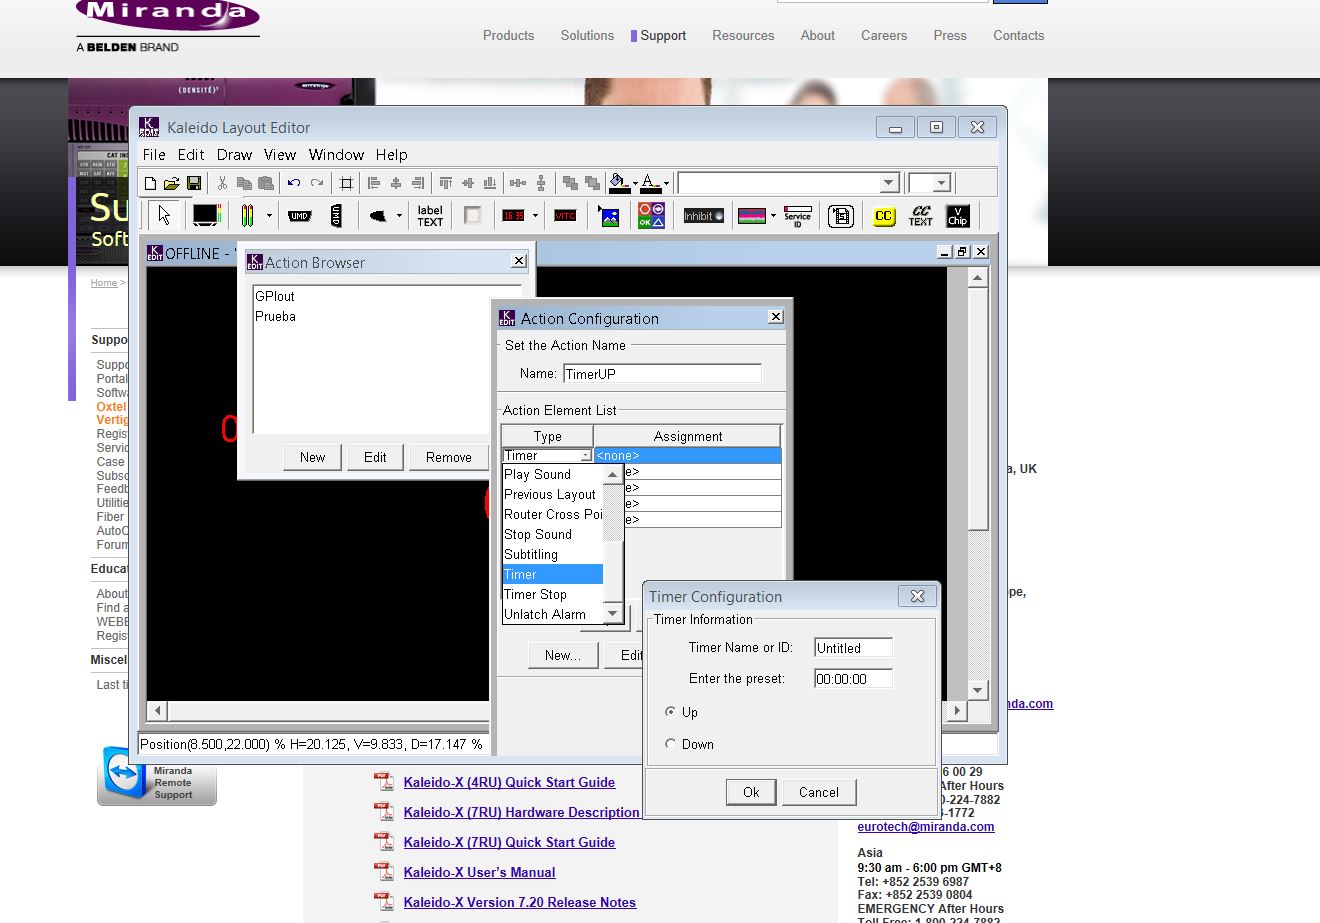The width and height of the screenshot is (1320, 923).
Task: Select the colored OK shapes tool
Action: coord(651,215)
